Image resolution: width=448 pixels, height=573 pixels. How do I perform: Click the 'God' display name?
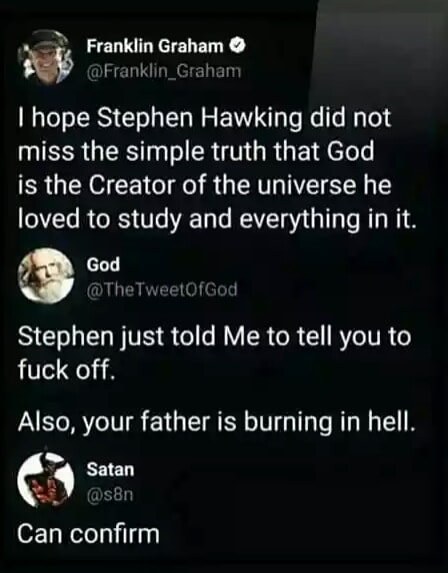click(103, 265)
